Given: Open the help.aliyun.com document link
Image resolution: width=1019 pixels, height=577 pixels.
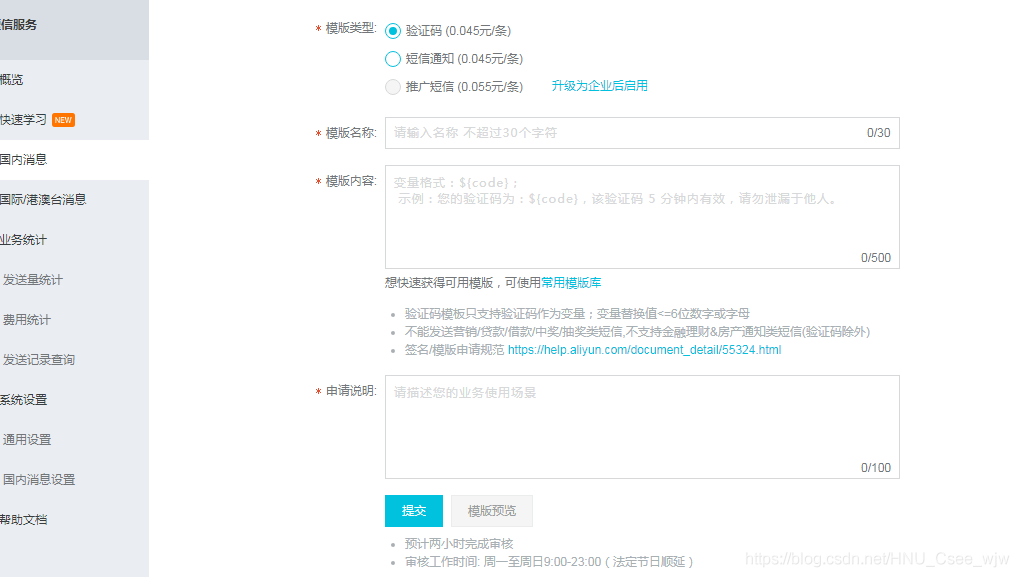Looking at the screenshot, I should (644, 350).
